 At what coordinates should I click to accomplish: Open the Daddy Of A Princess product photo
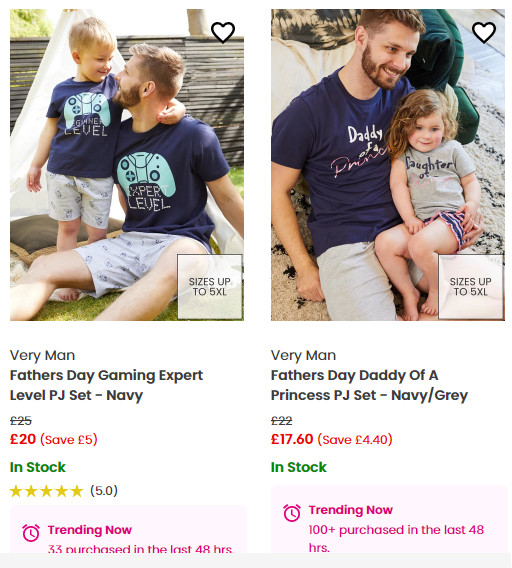tap(388, 165)
